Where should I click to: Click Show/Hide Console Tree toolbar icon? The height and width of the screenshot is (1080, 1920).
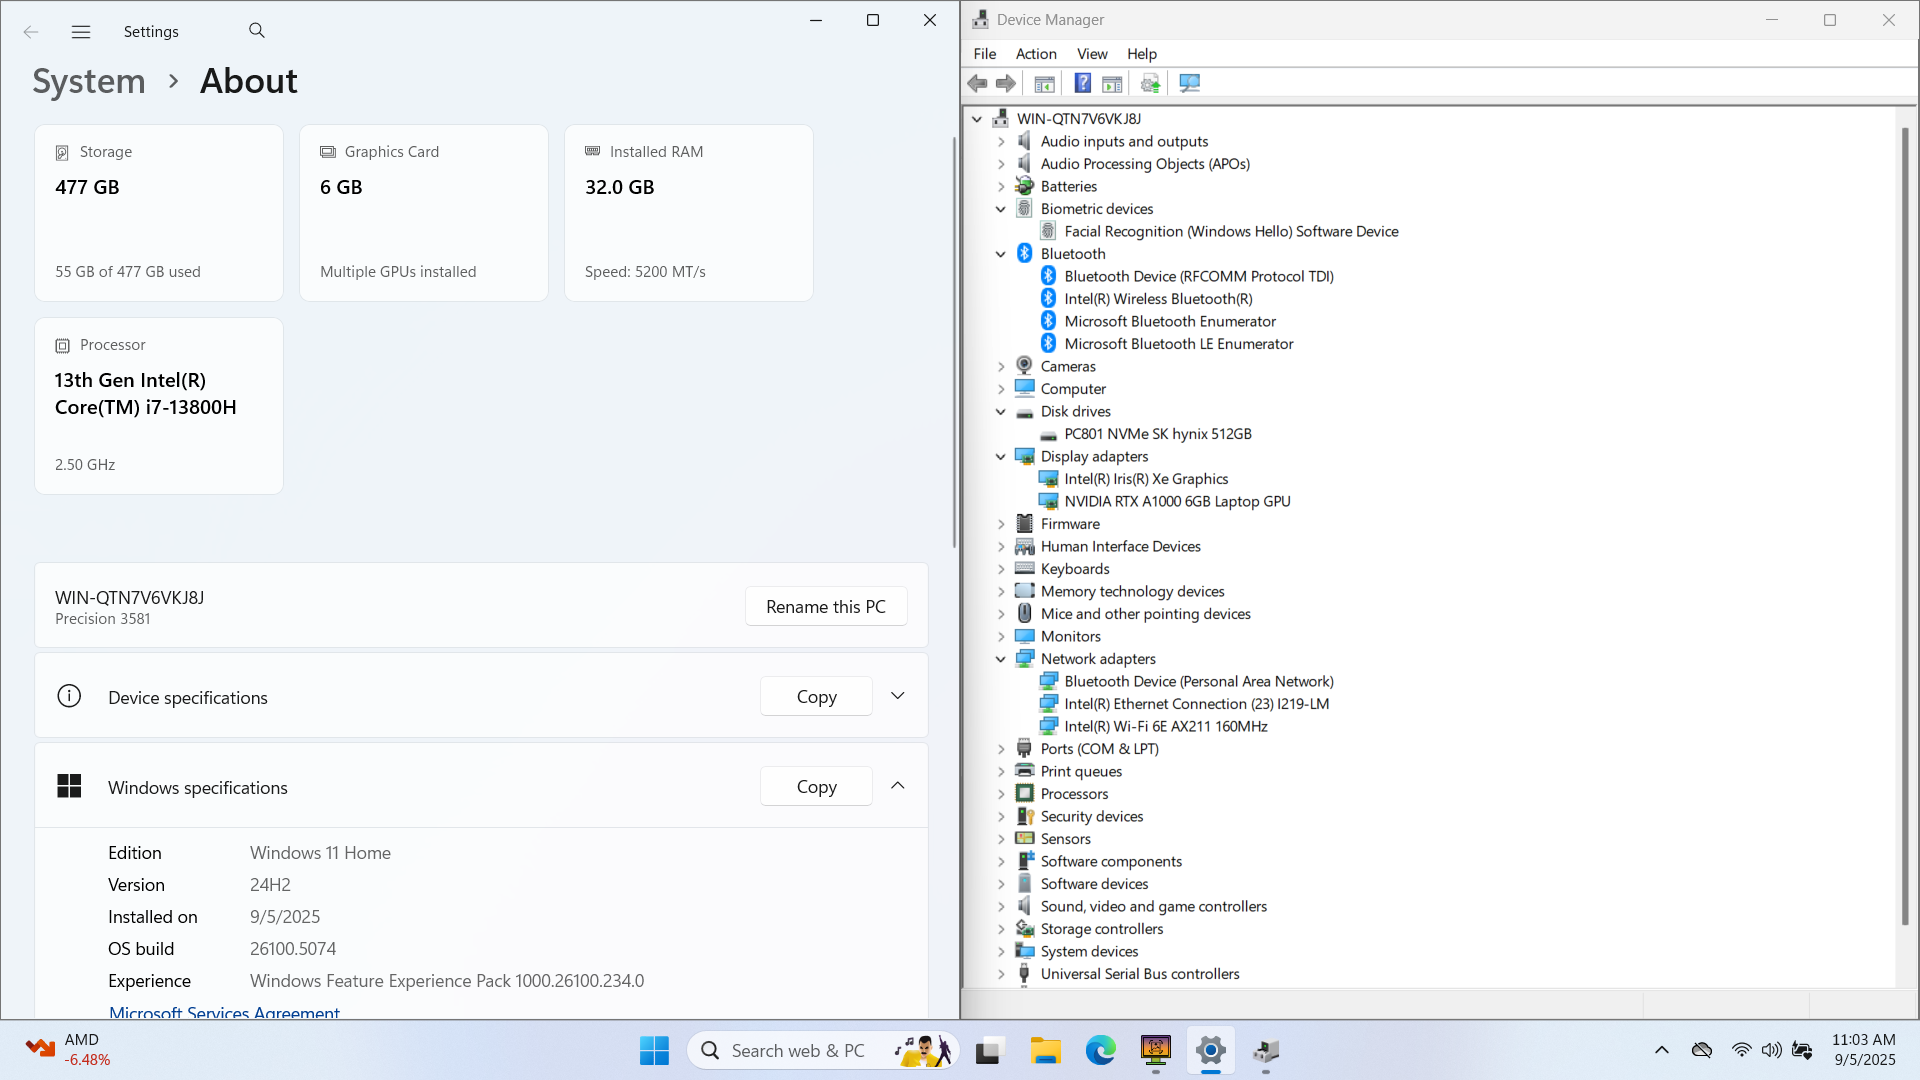(1044, 84)
